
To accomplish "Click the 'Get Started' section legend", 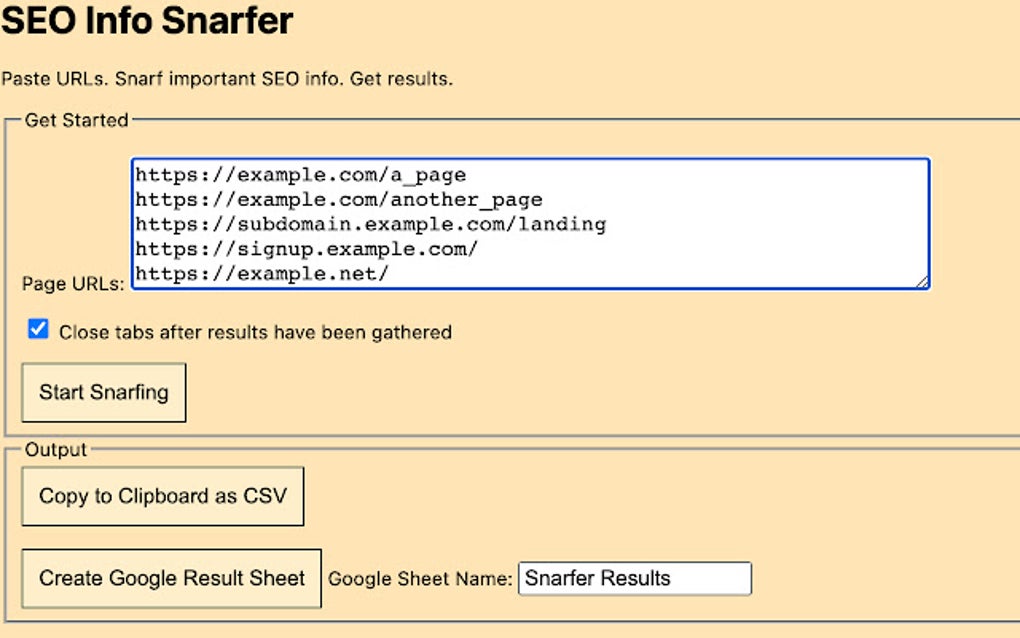I will point(76,120).
